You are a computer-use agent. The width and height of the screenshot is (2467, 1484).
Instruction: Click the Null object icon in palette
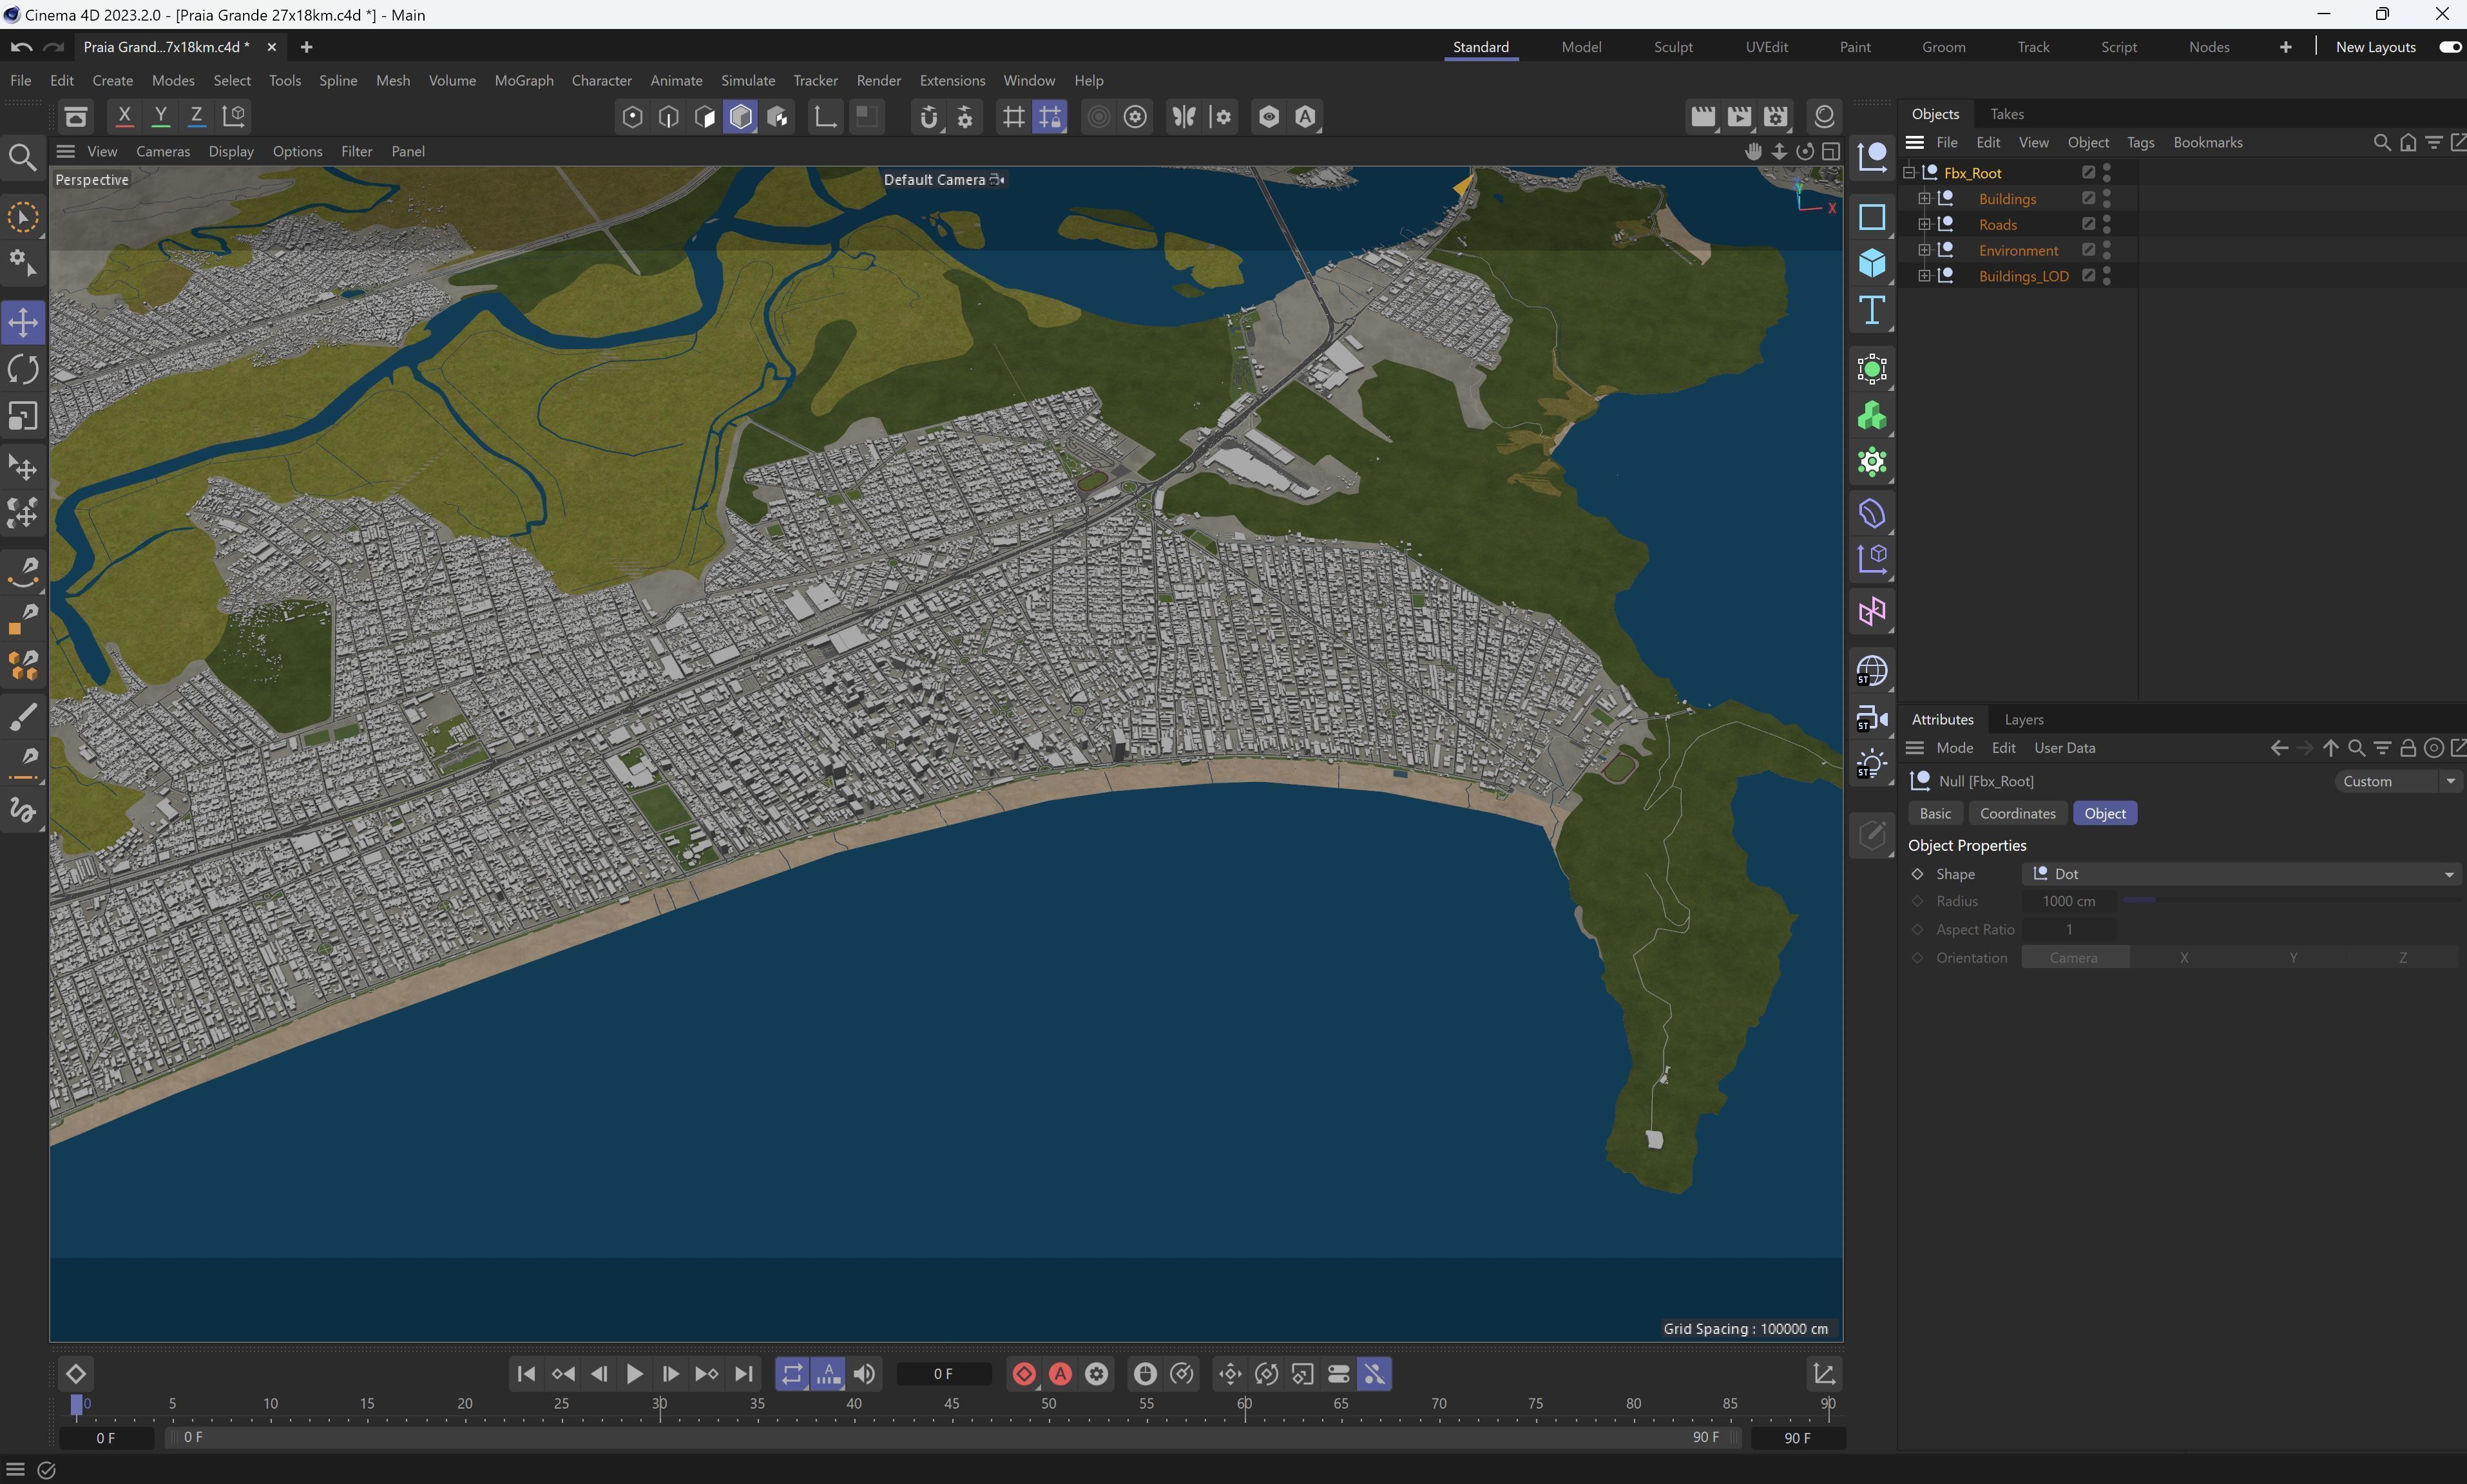coord(1872,157)
